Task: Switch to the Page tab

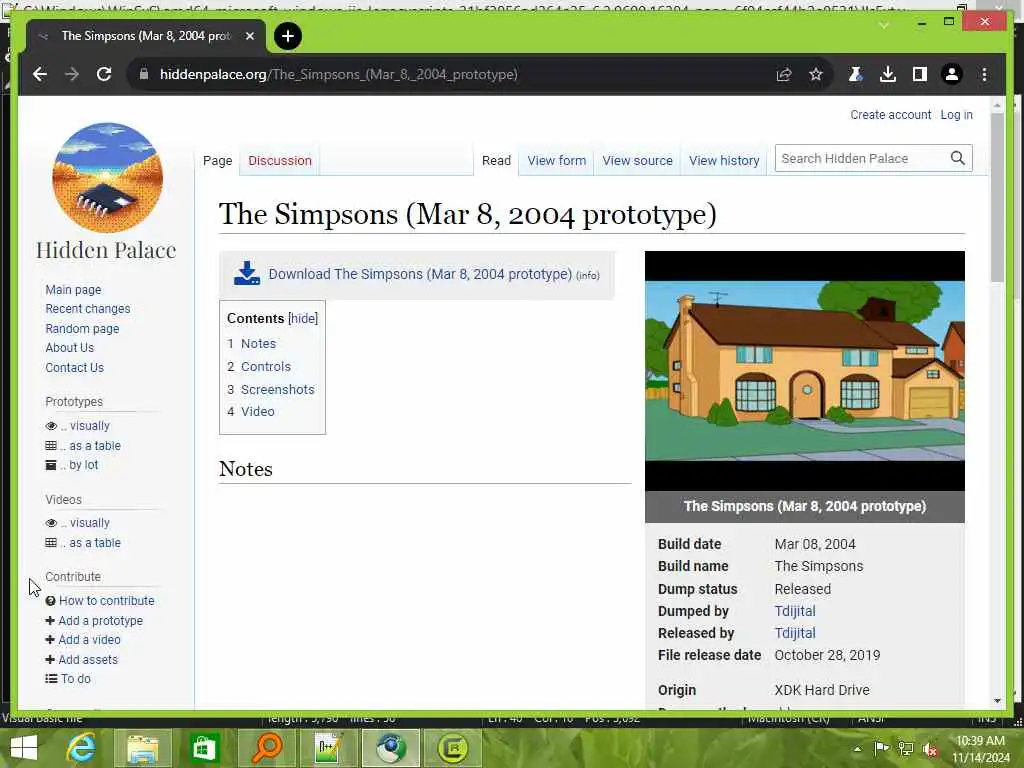Action: [217, 161]
